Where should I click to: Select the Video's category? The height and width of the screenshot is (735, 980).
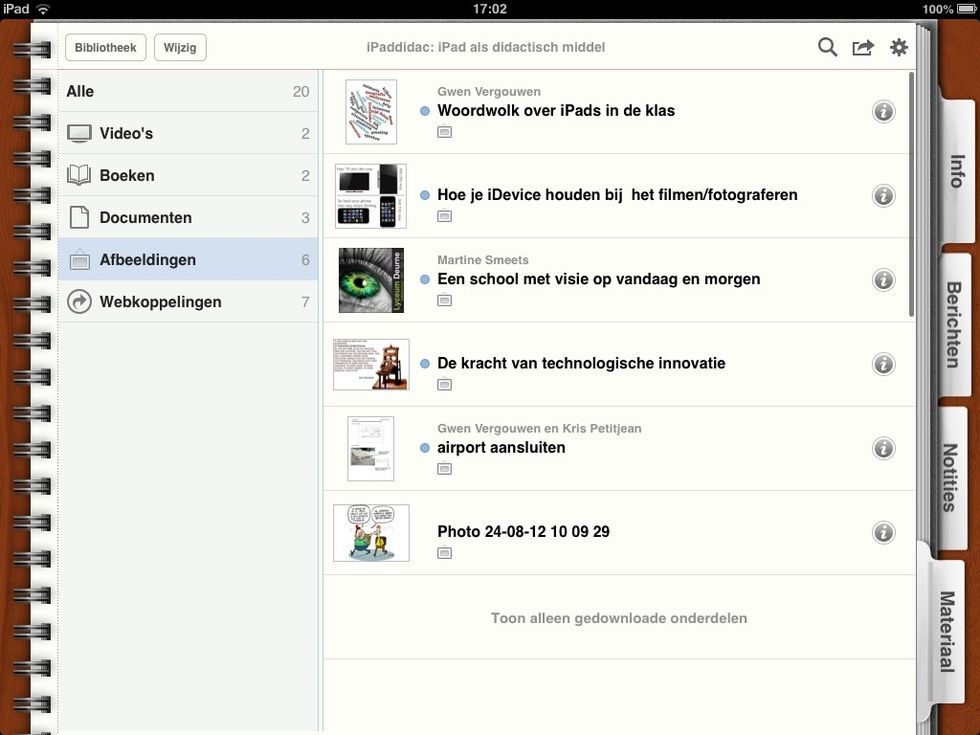188,133
